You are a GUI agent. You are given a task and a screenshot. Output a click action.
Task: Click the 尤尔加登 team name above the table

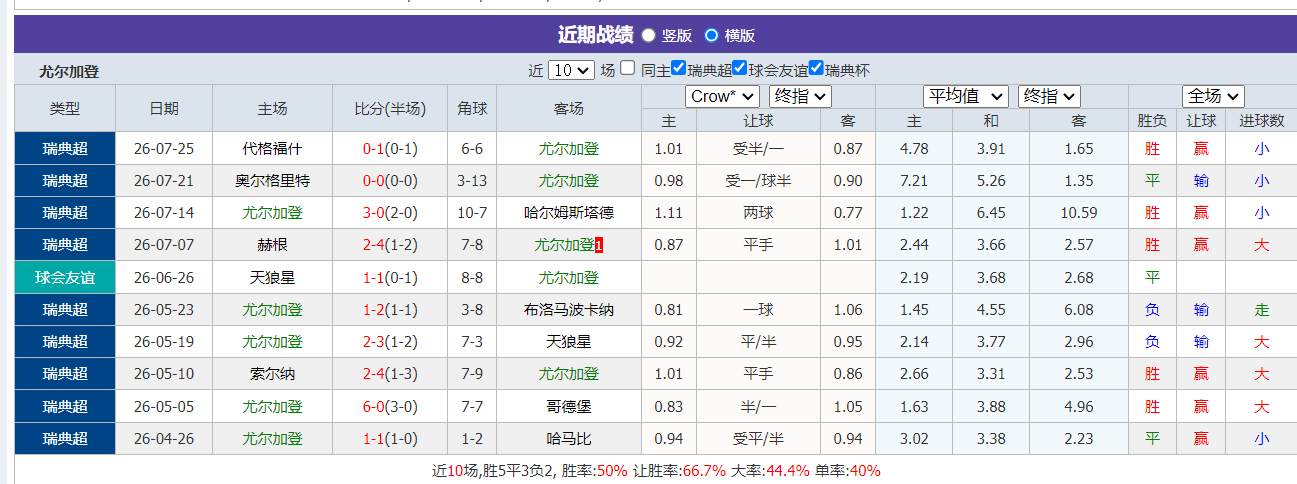click(x=69, y=71)
